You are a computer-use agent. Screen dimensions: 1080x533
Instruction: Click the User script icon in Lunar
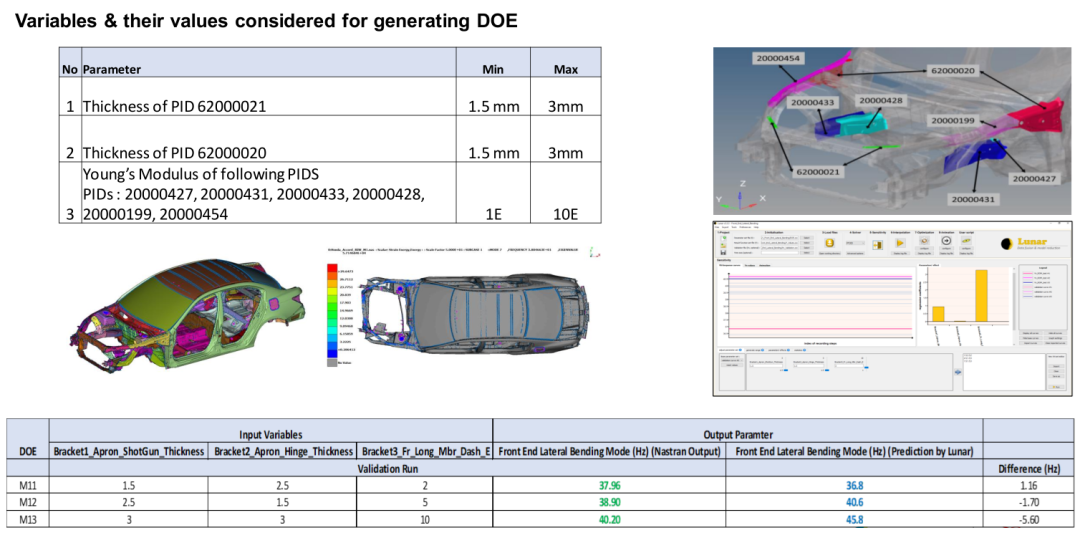(966, 240)
